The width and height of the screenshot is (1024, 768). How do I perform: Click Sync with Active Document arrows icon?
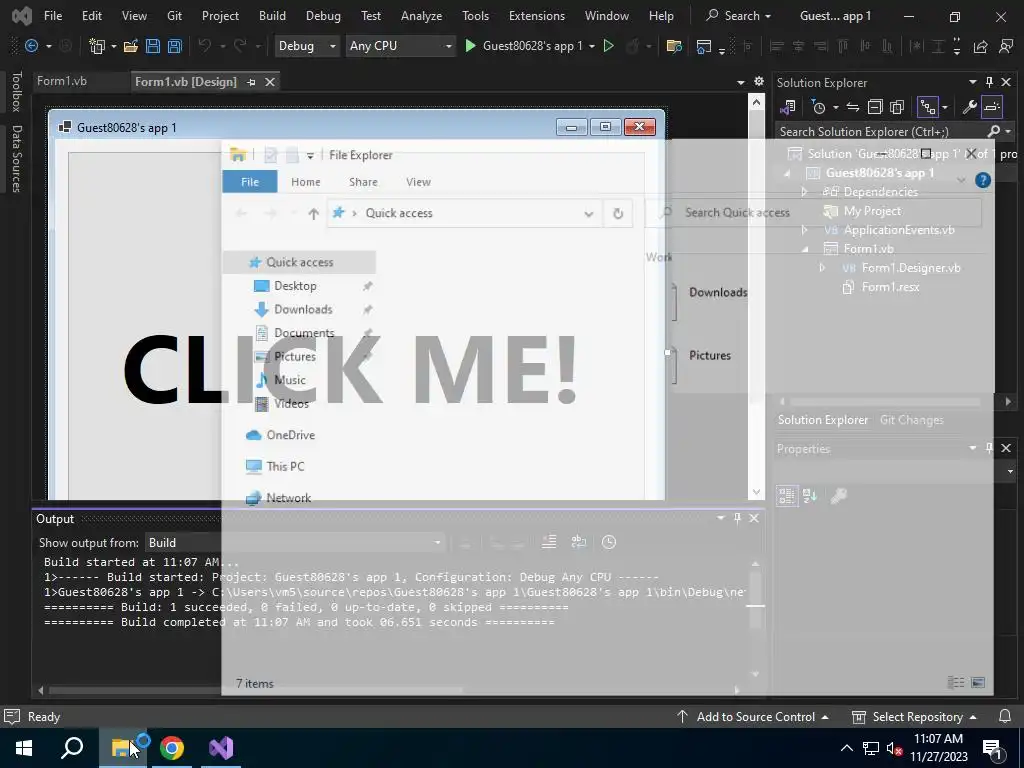click(852, 106)
